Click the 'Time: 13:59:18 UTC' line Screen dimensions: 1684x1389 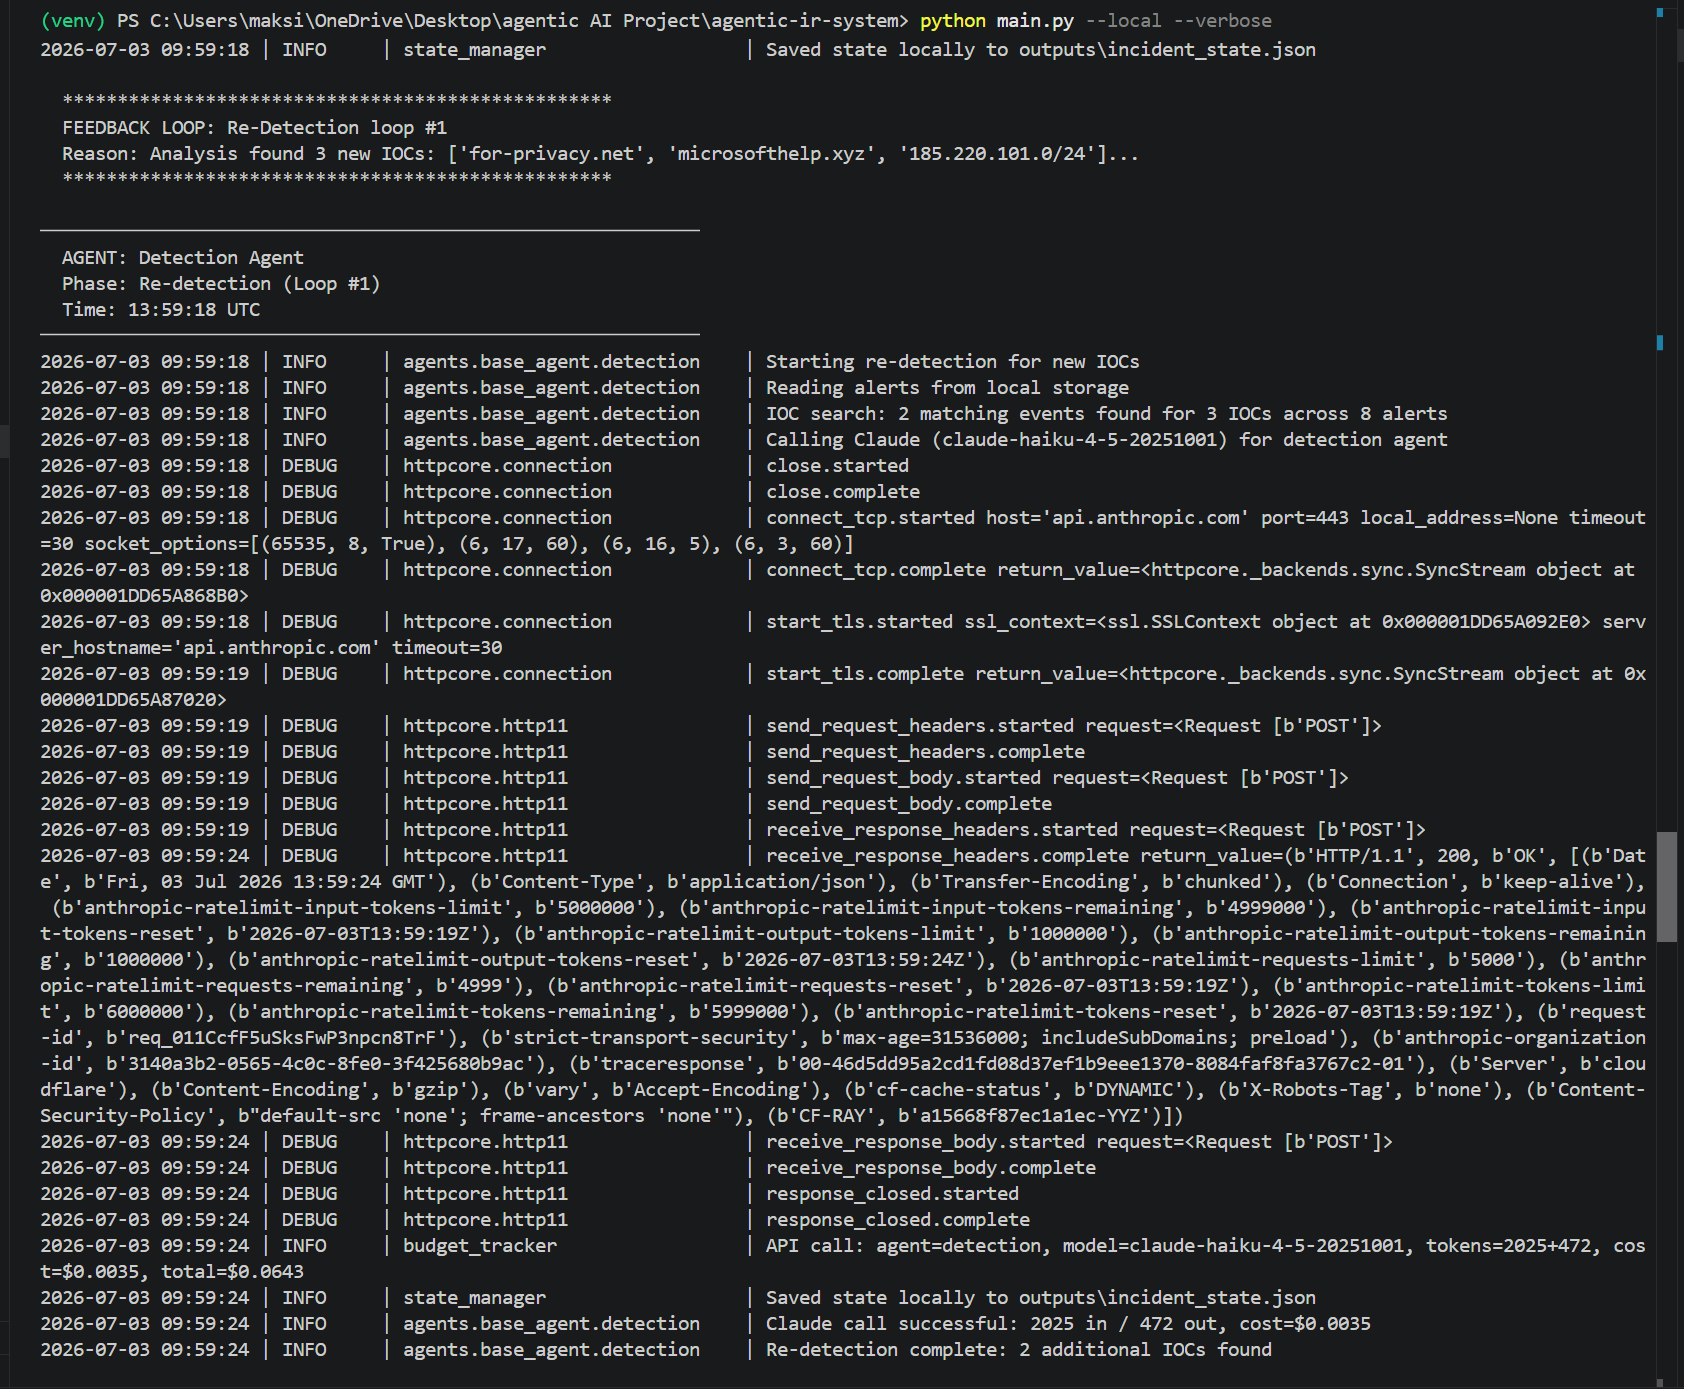[161, 310]
